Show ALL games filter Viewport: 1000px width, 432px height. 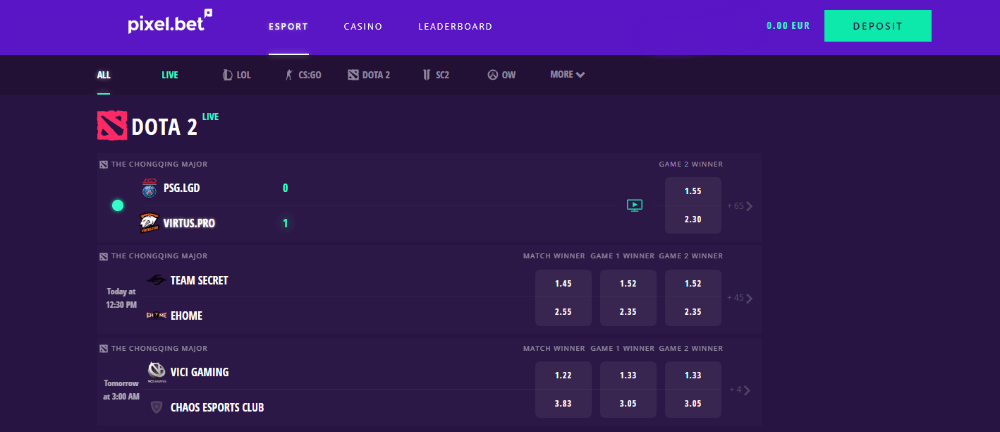coord(103,75)
